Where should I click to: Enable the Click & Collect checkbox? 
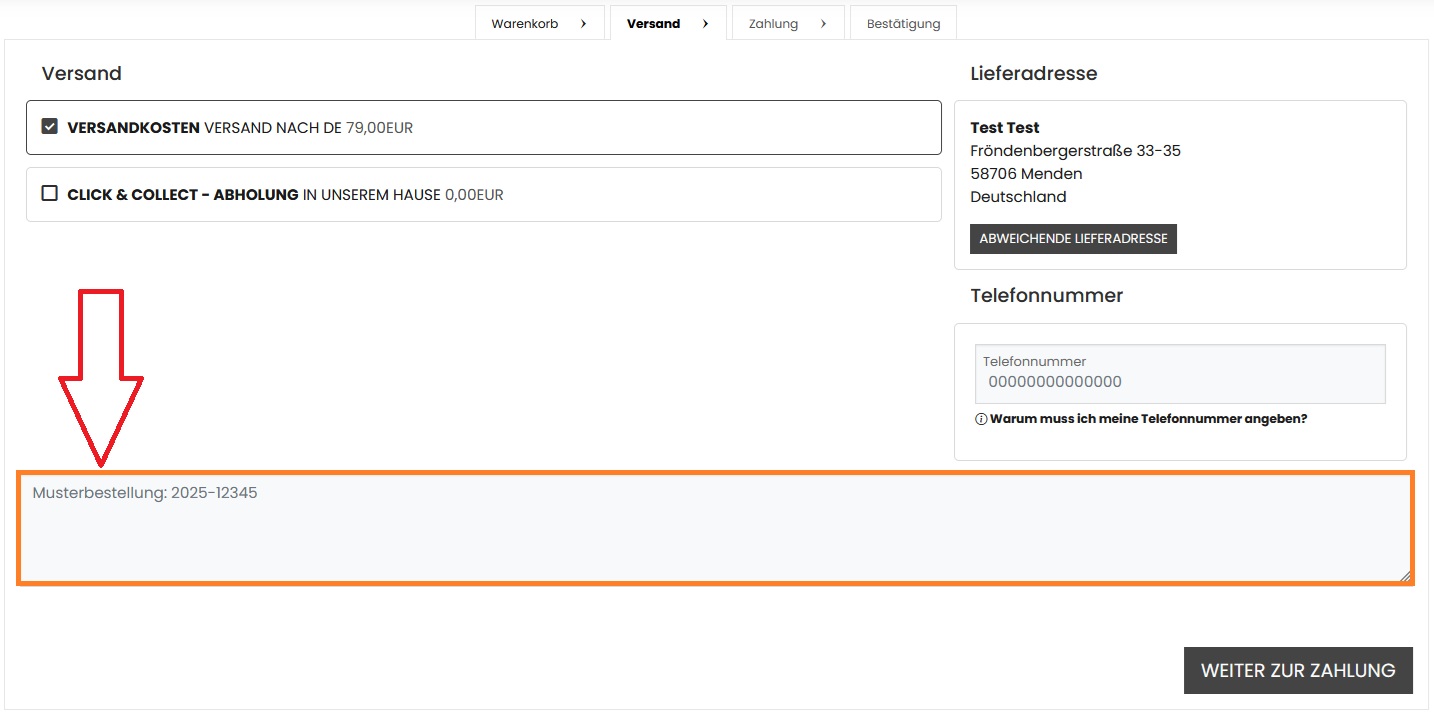tap(49, 194)
